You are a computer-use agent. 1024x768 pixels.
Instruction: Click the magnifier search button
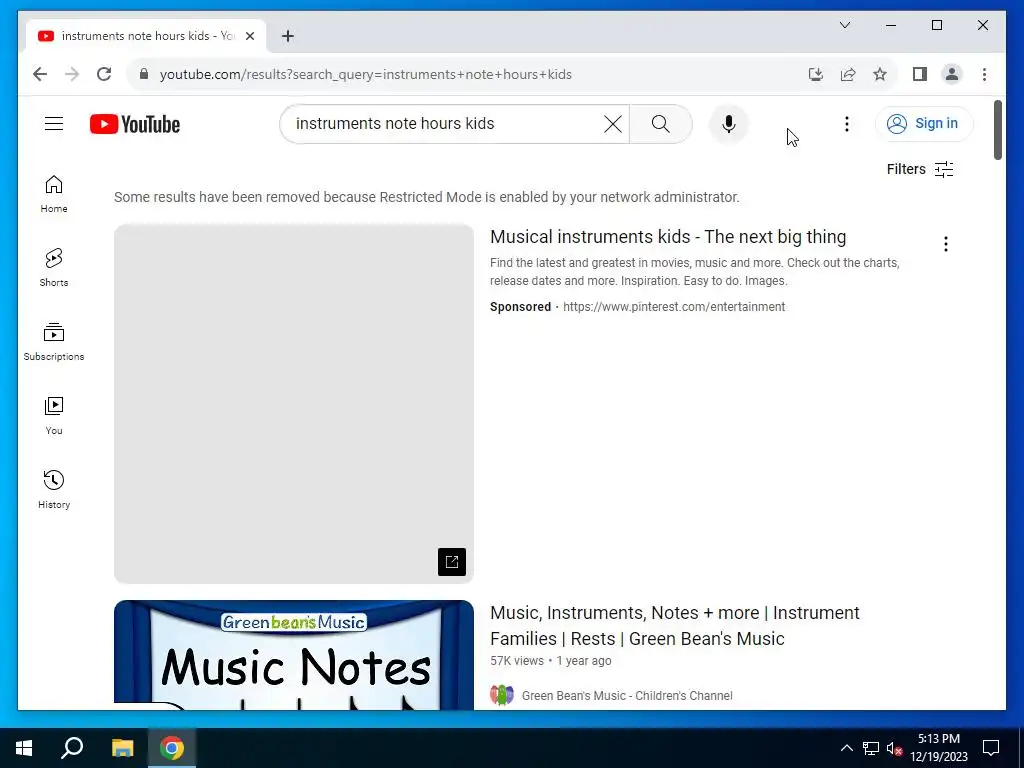[x=661, y=124]
